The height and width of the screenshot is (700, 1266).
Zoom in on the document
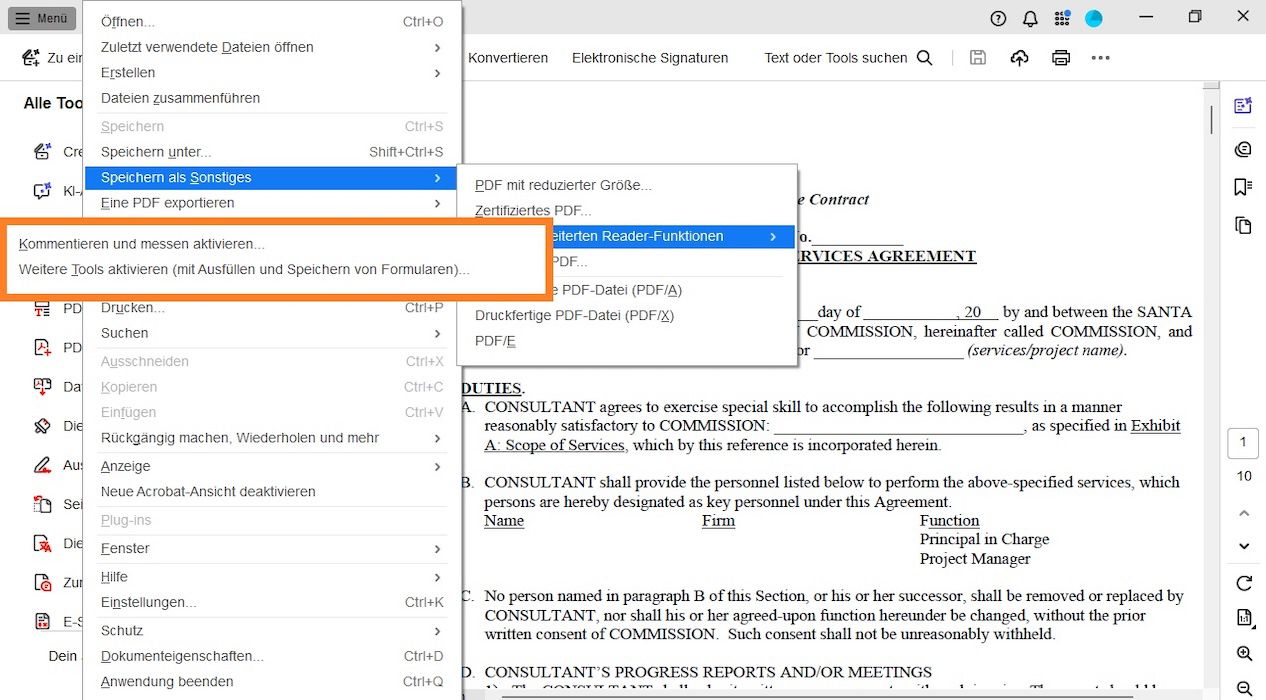[x=1243, y=653]
